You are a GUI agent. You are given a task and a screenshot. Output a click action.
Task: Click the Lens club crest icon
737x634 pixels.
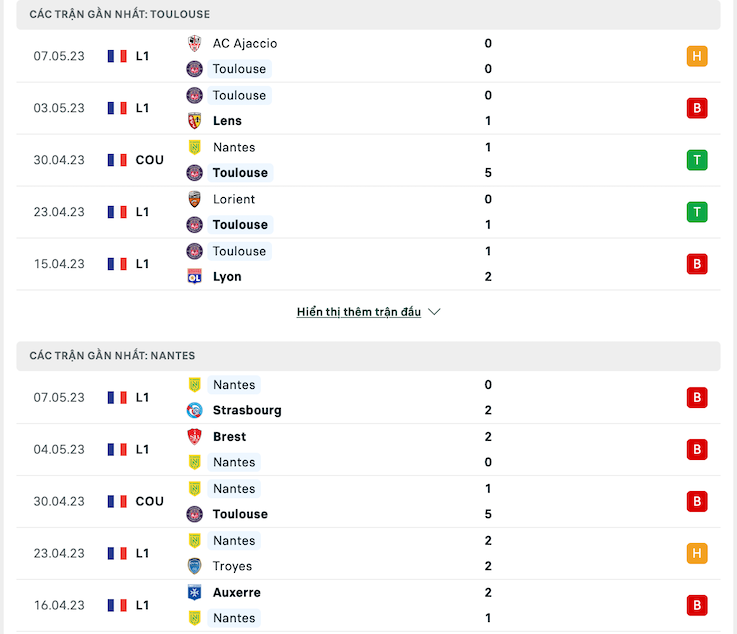click(194, 121)
